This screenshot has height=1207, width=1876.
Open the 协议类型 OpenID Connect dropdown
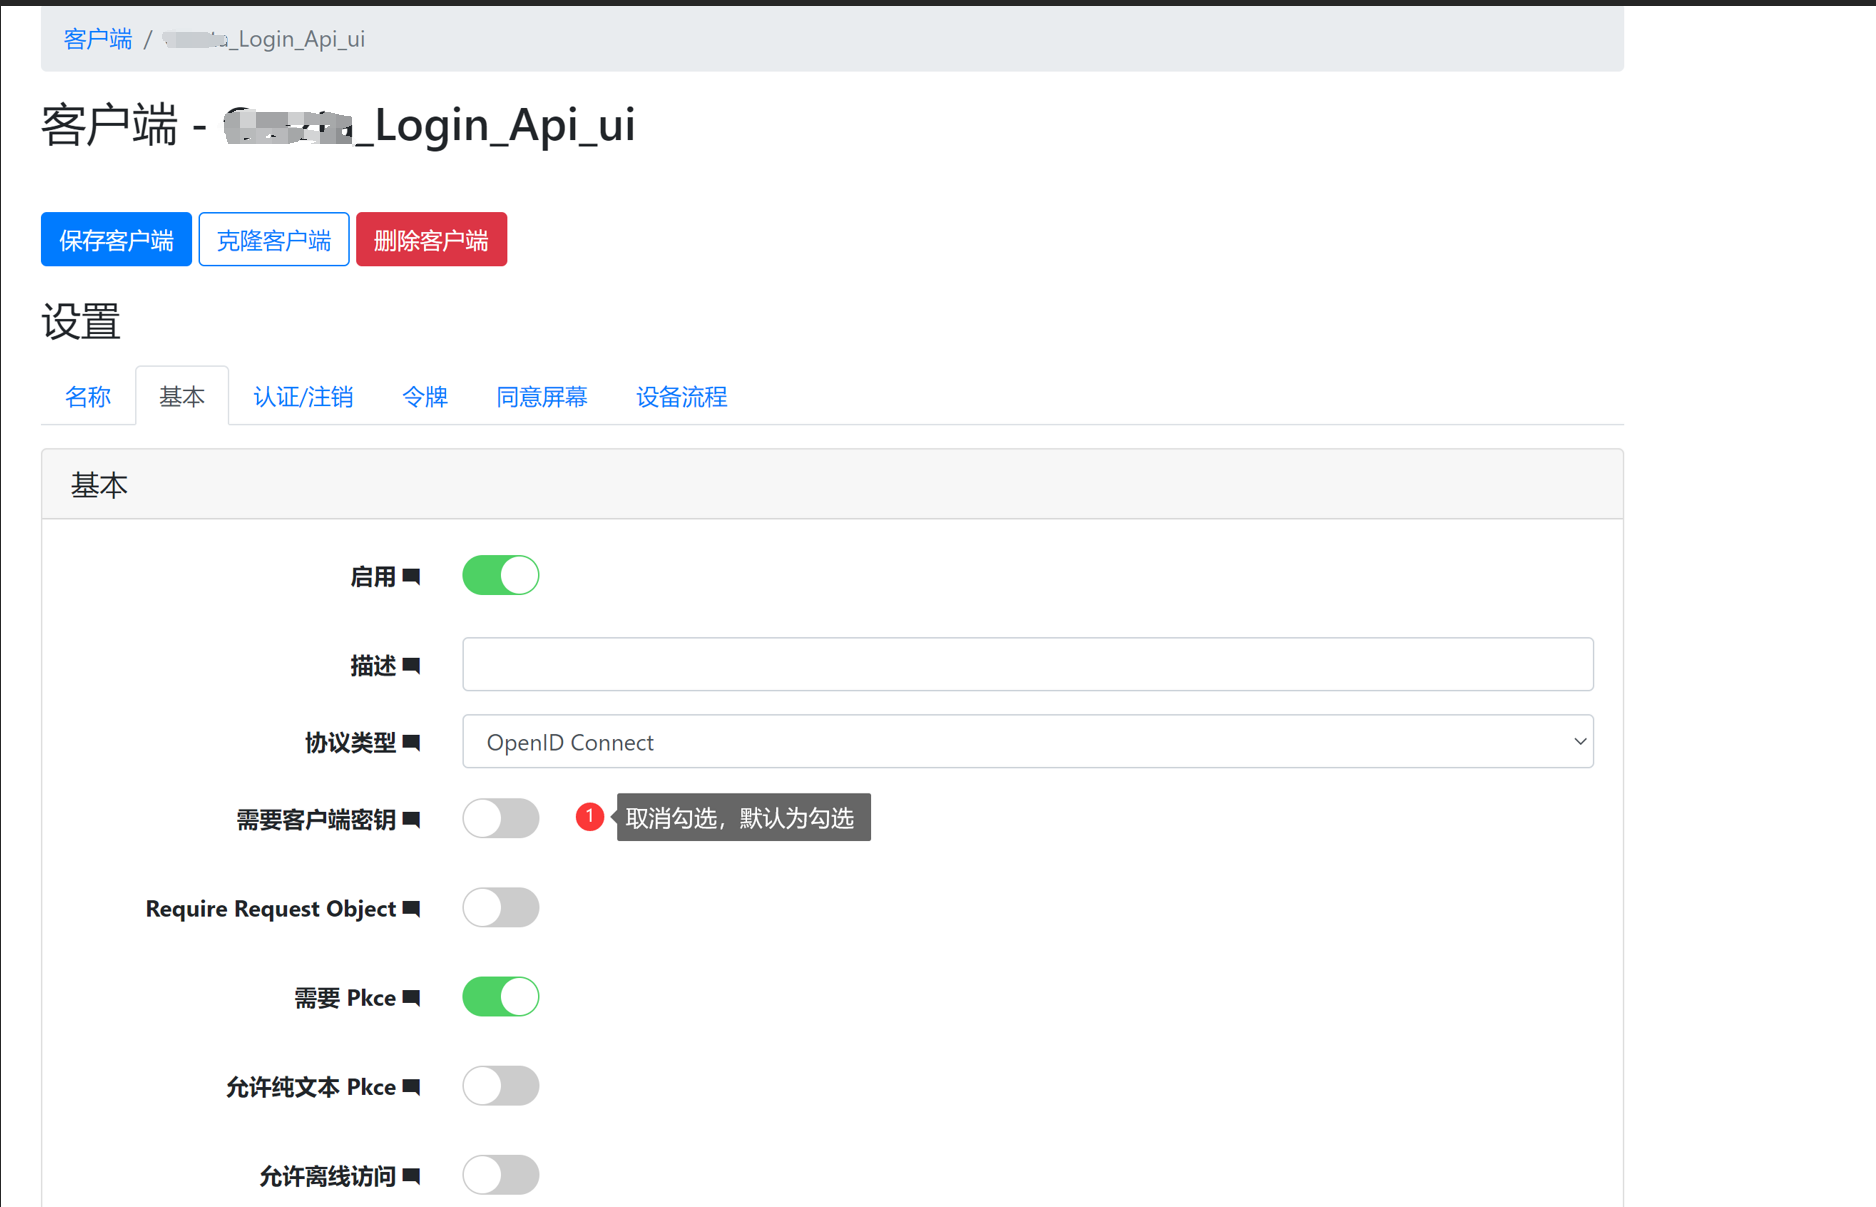click(x=1027, y=742)
